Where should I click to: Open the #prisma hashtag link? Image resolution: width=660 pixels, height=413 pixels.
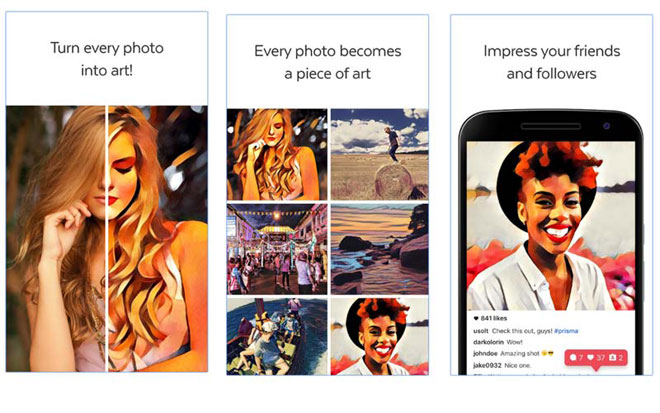click(566, 331)
